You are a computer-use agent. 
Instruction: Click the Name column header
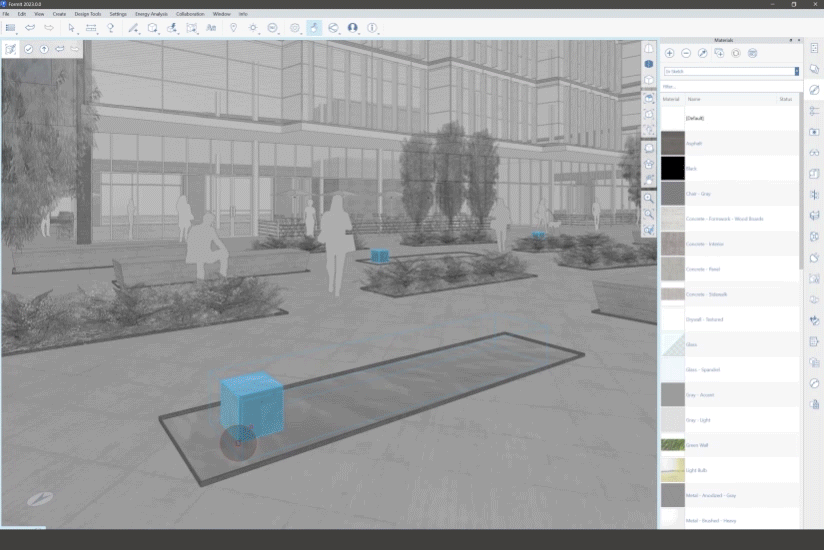pyautogui.click(x=694, y=99)
